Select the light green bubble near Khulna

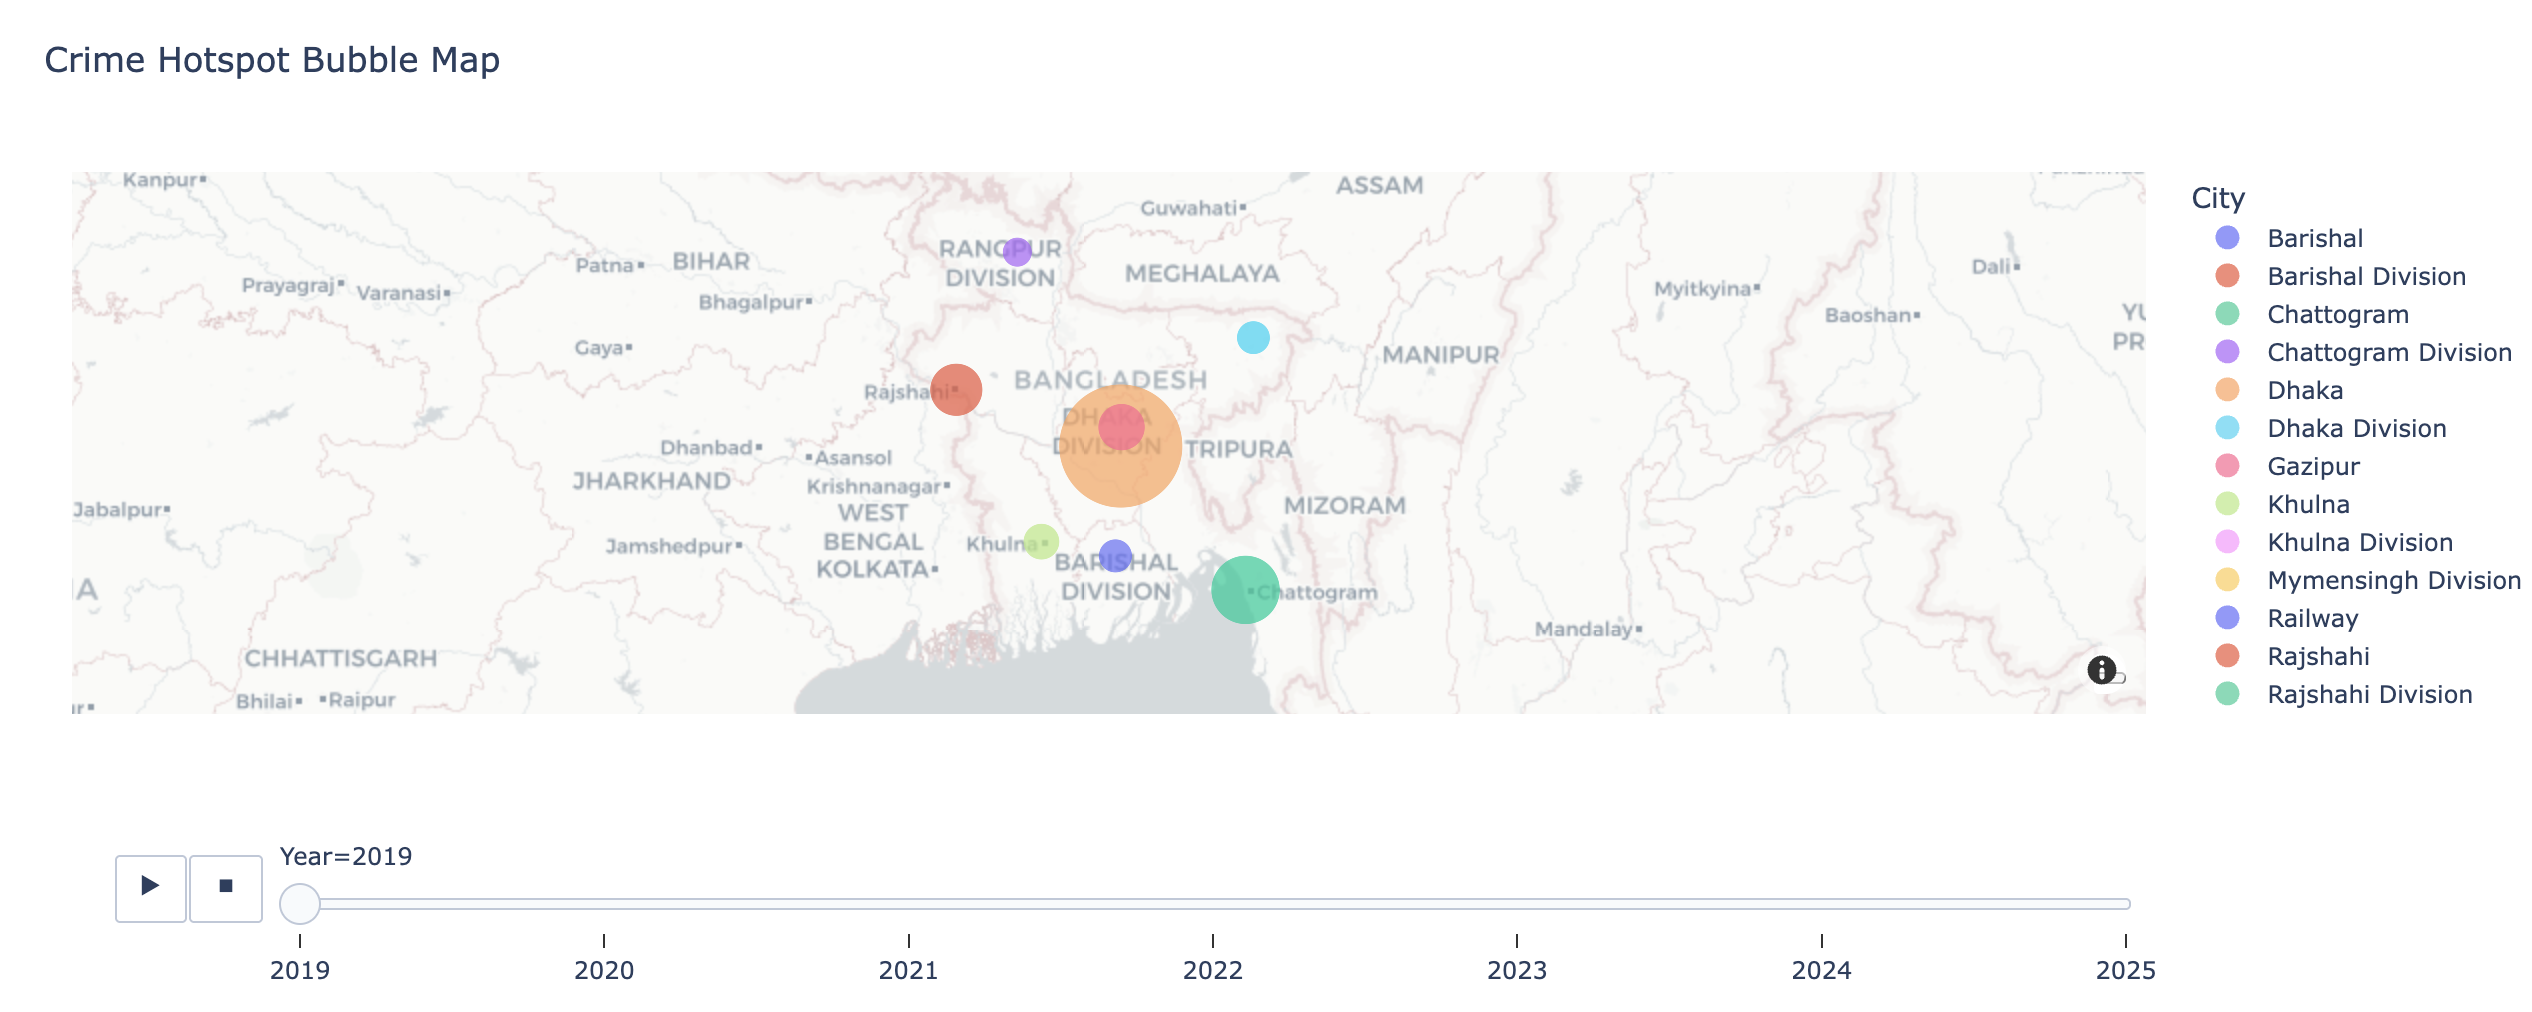(1041, 542)
